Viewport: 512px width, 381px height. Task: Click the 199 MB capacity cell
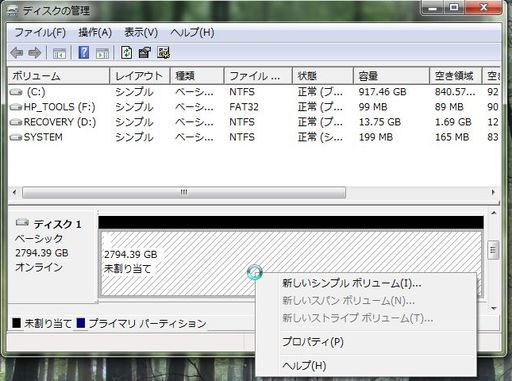tap(376, 137)
